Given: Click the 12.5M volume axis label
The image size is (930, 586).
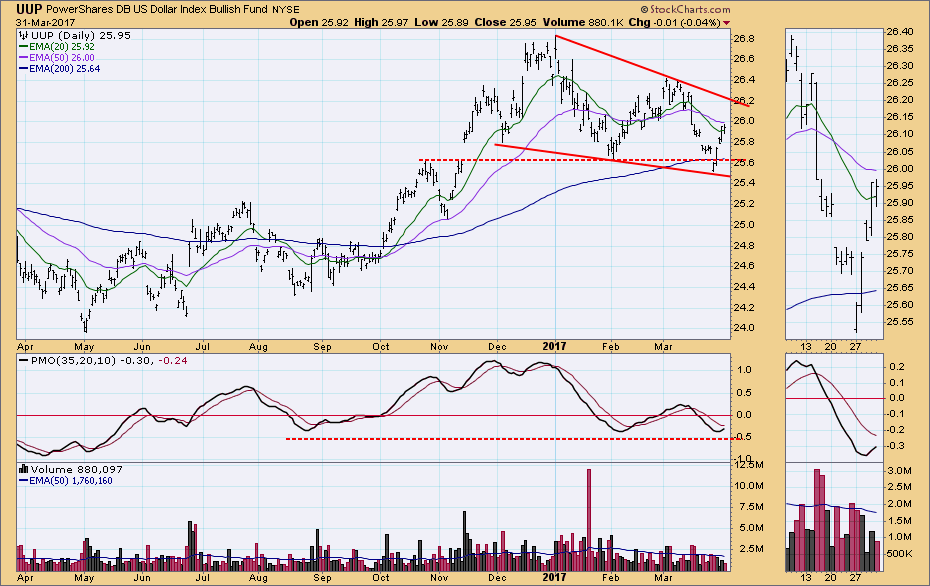Looking at the screenshot, I should tap(749, 465).
